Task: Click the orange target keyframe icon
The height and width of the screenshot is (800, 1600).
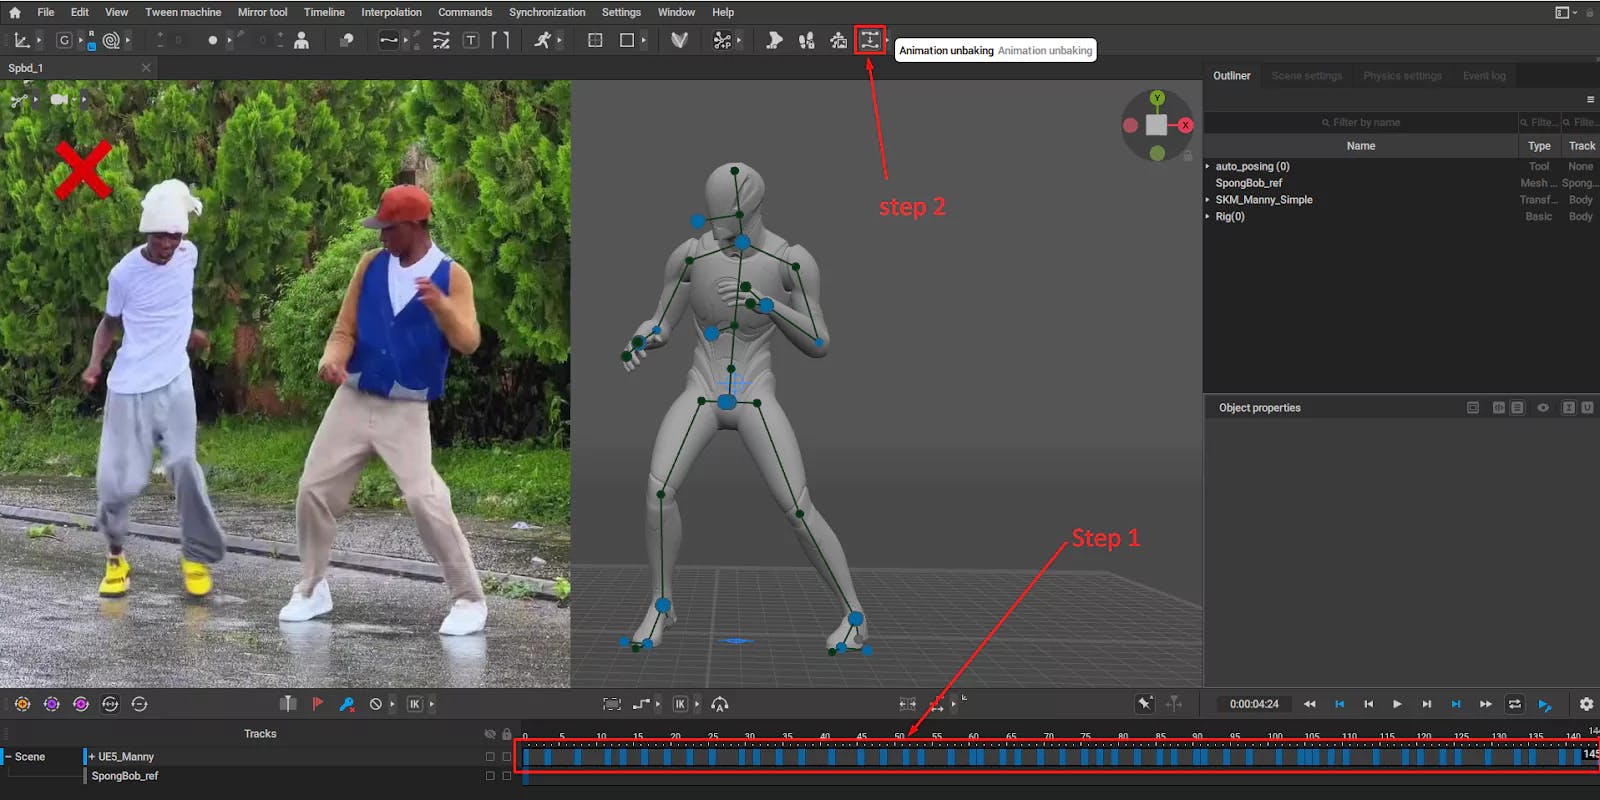Action: tap(22, 704)
